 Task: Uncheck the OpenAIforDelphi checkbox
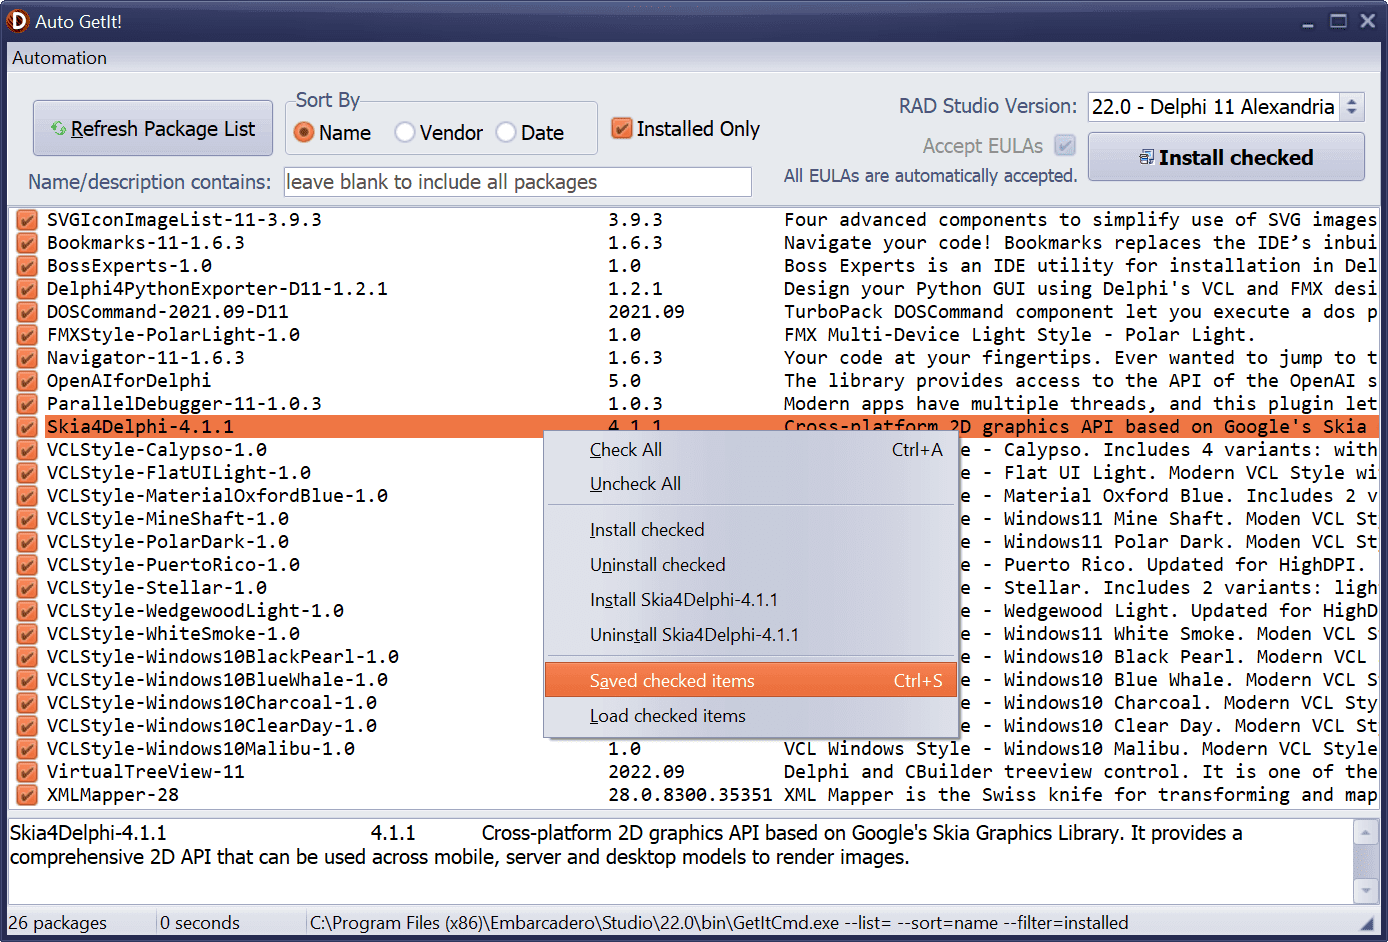coord(28,381)
